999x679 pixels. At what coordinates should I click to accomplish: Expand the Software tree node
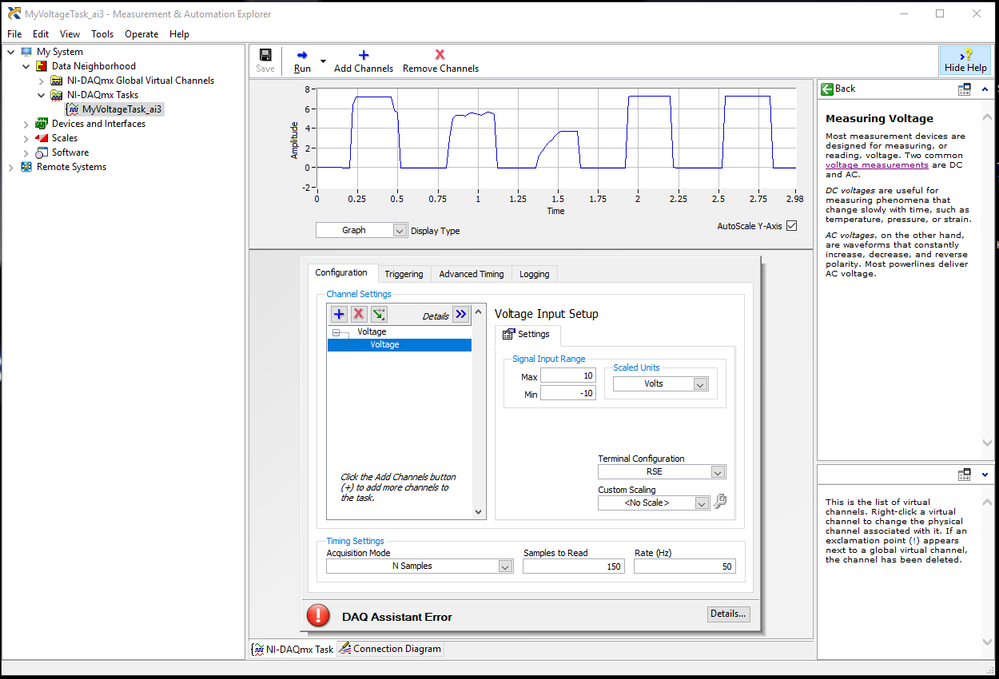point(26,153)
